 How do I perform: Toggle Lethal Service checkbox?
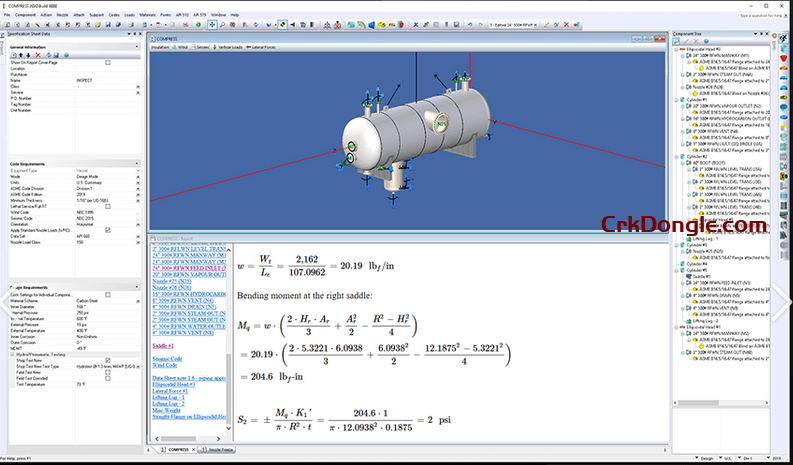[108, 206]
